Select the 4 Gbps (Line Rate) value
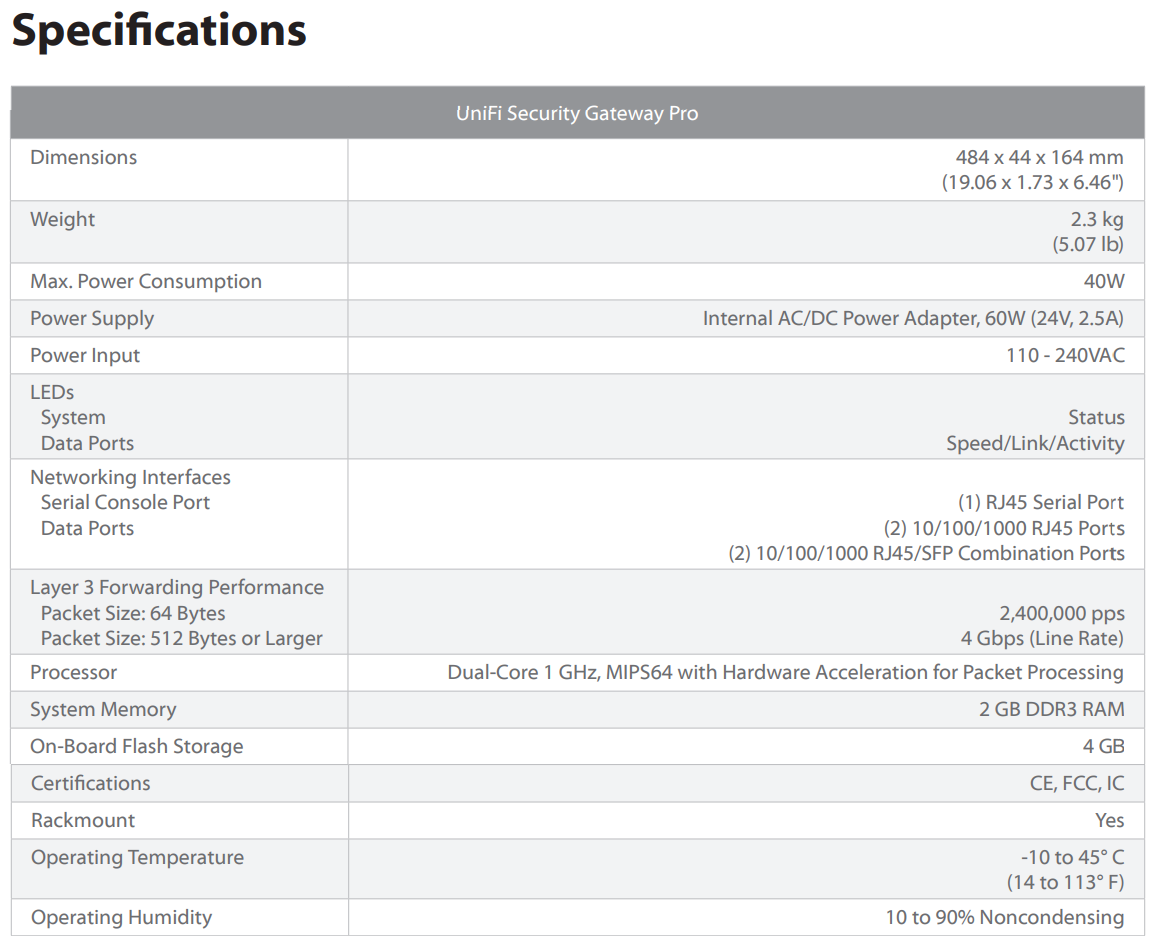The image size is (1153, 941). pos(1042,639)
